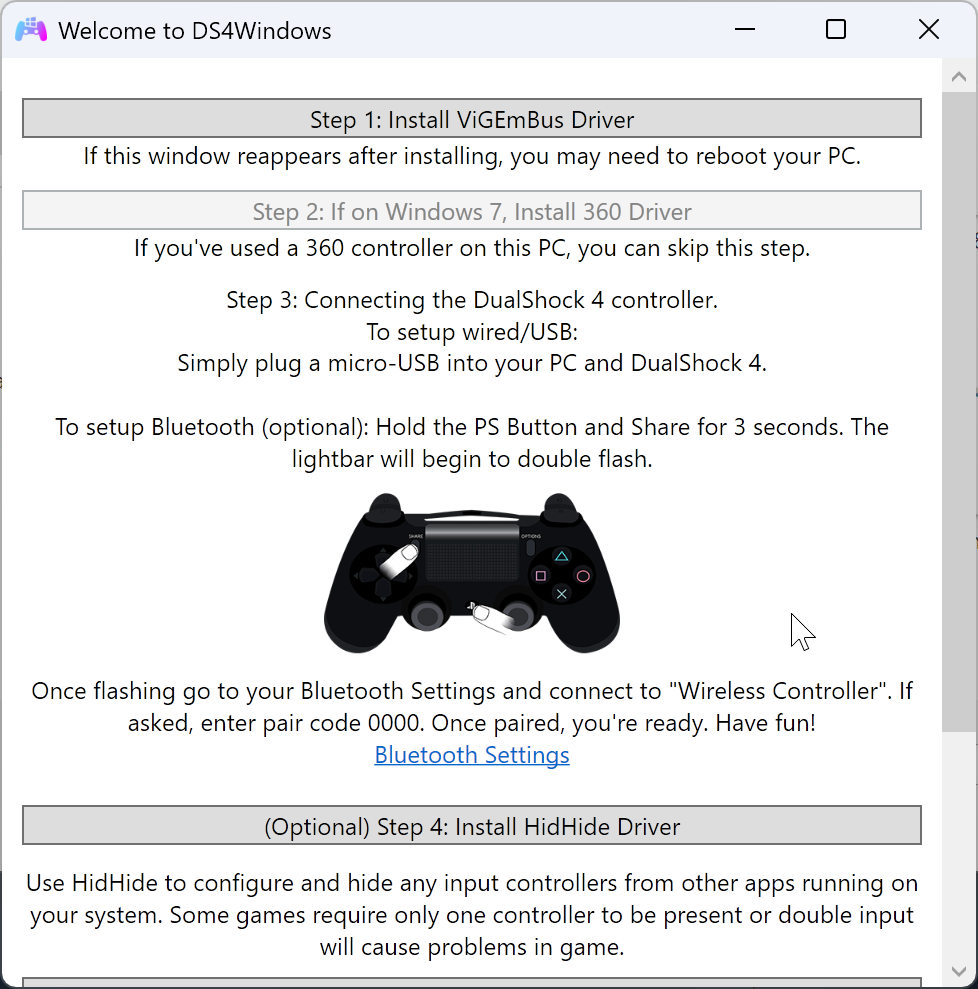Click the Step 2 Install 360 Driver button
Image resolution: width=978 pixels, height=989 pixels.
pos(472,211)
